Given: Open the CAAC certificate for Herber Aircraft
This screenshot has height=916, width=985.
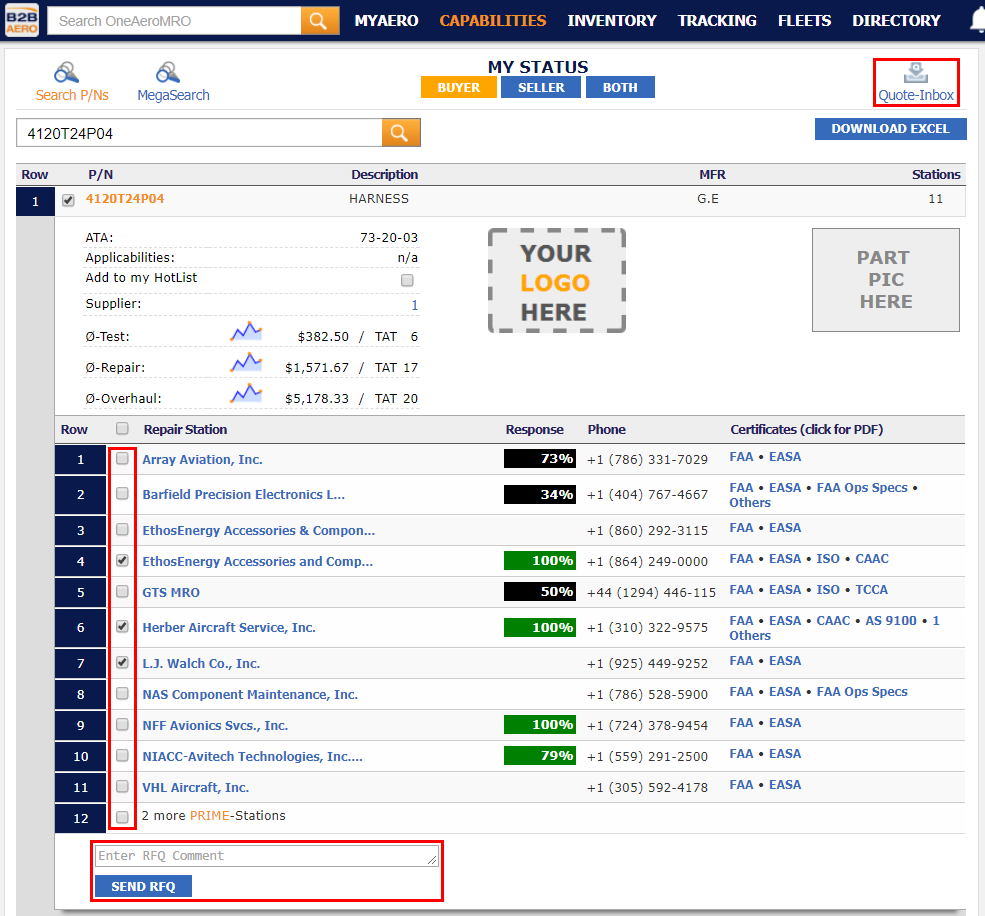Looking at the screenshot, I should coord(833,621).
